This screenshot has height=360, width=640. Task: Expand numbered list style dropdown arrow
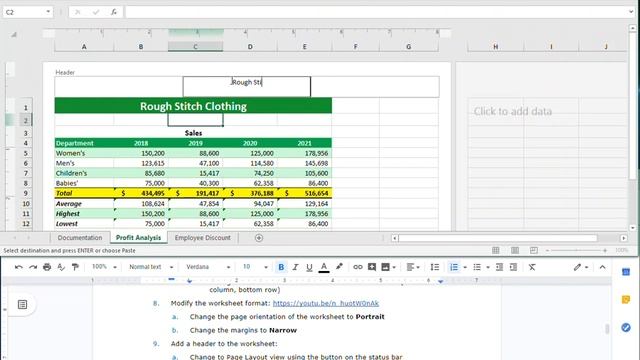(465, 267)
